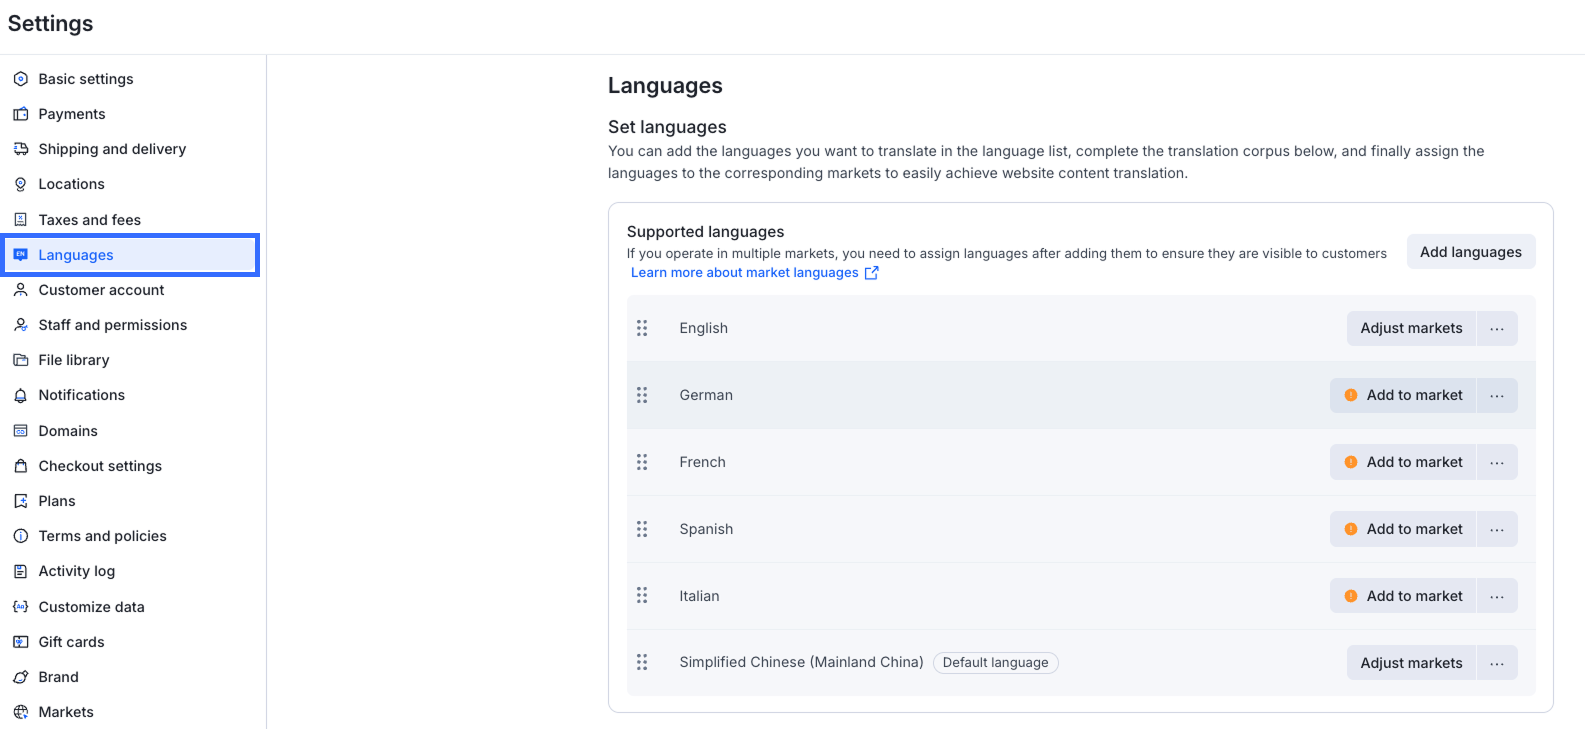Click the Notifications bell icon
The height and width of the screenshot is (729, 1585).
click(x=20, y=396)
